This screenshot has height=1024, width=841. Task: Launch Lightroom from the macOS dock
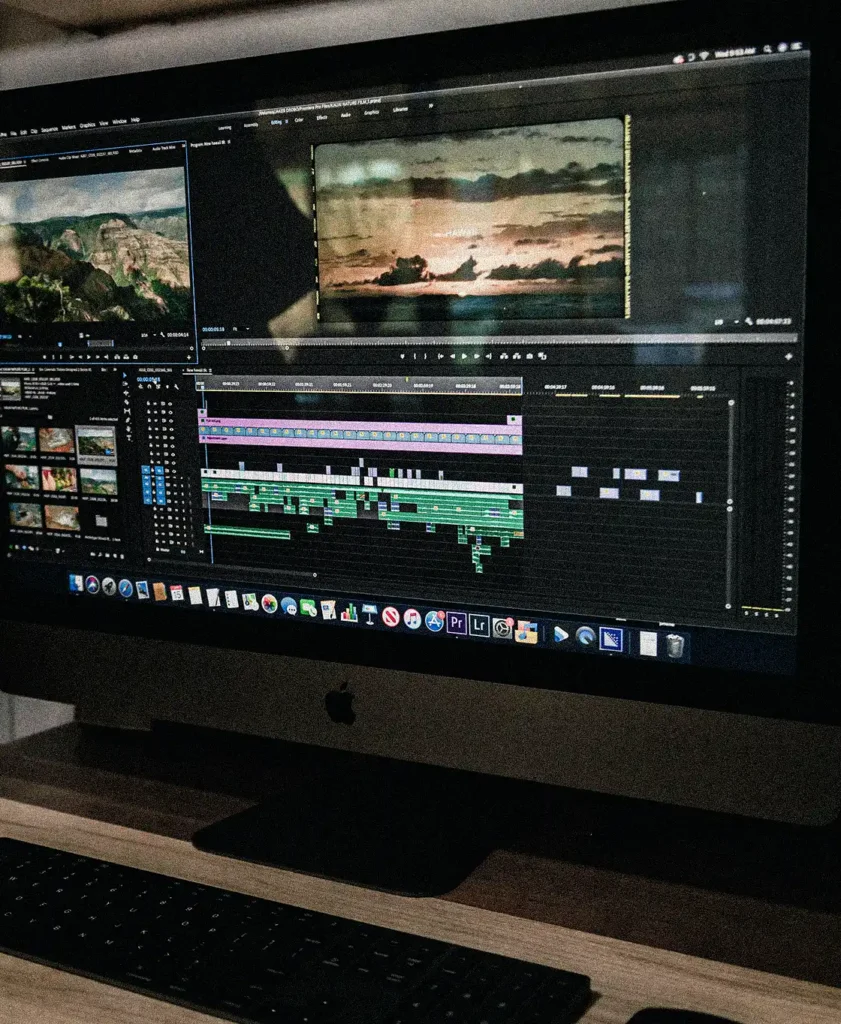tap(479, 622)
